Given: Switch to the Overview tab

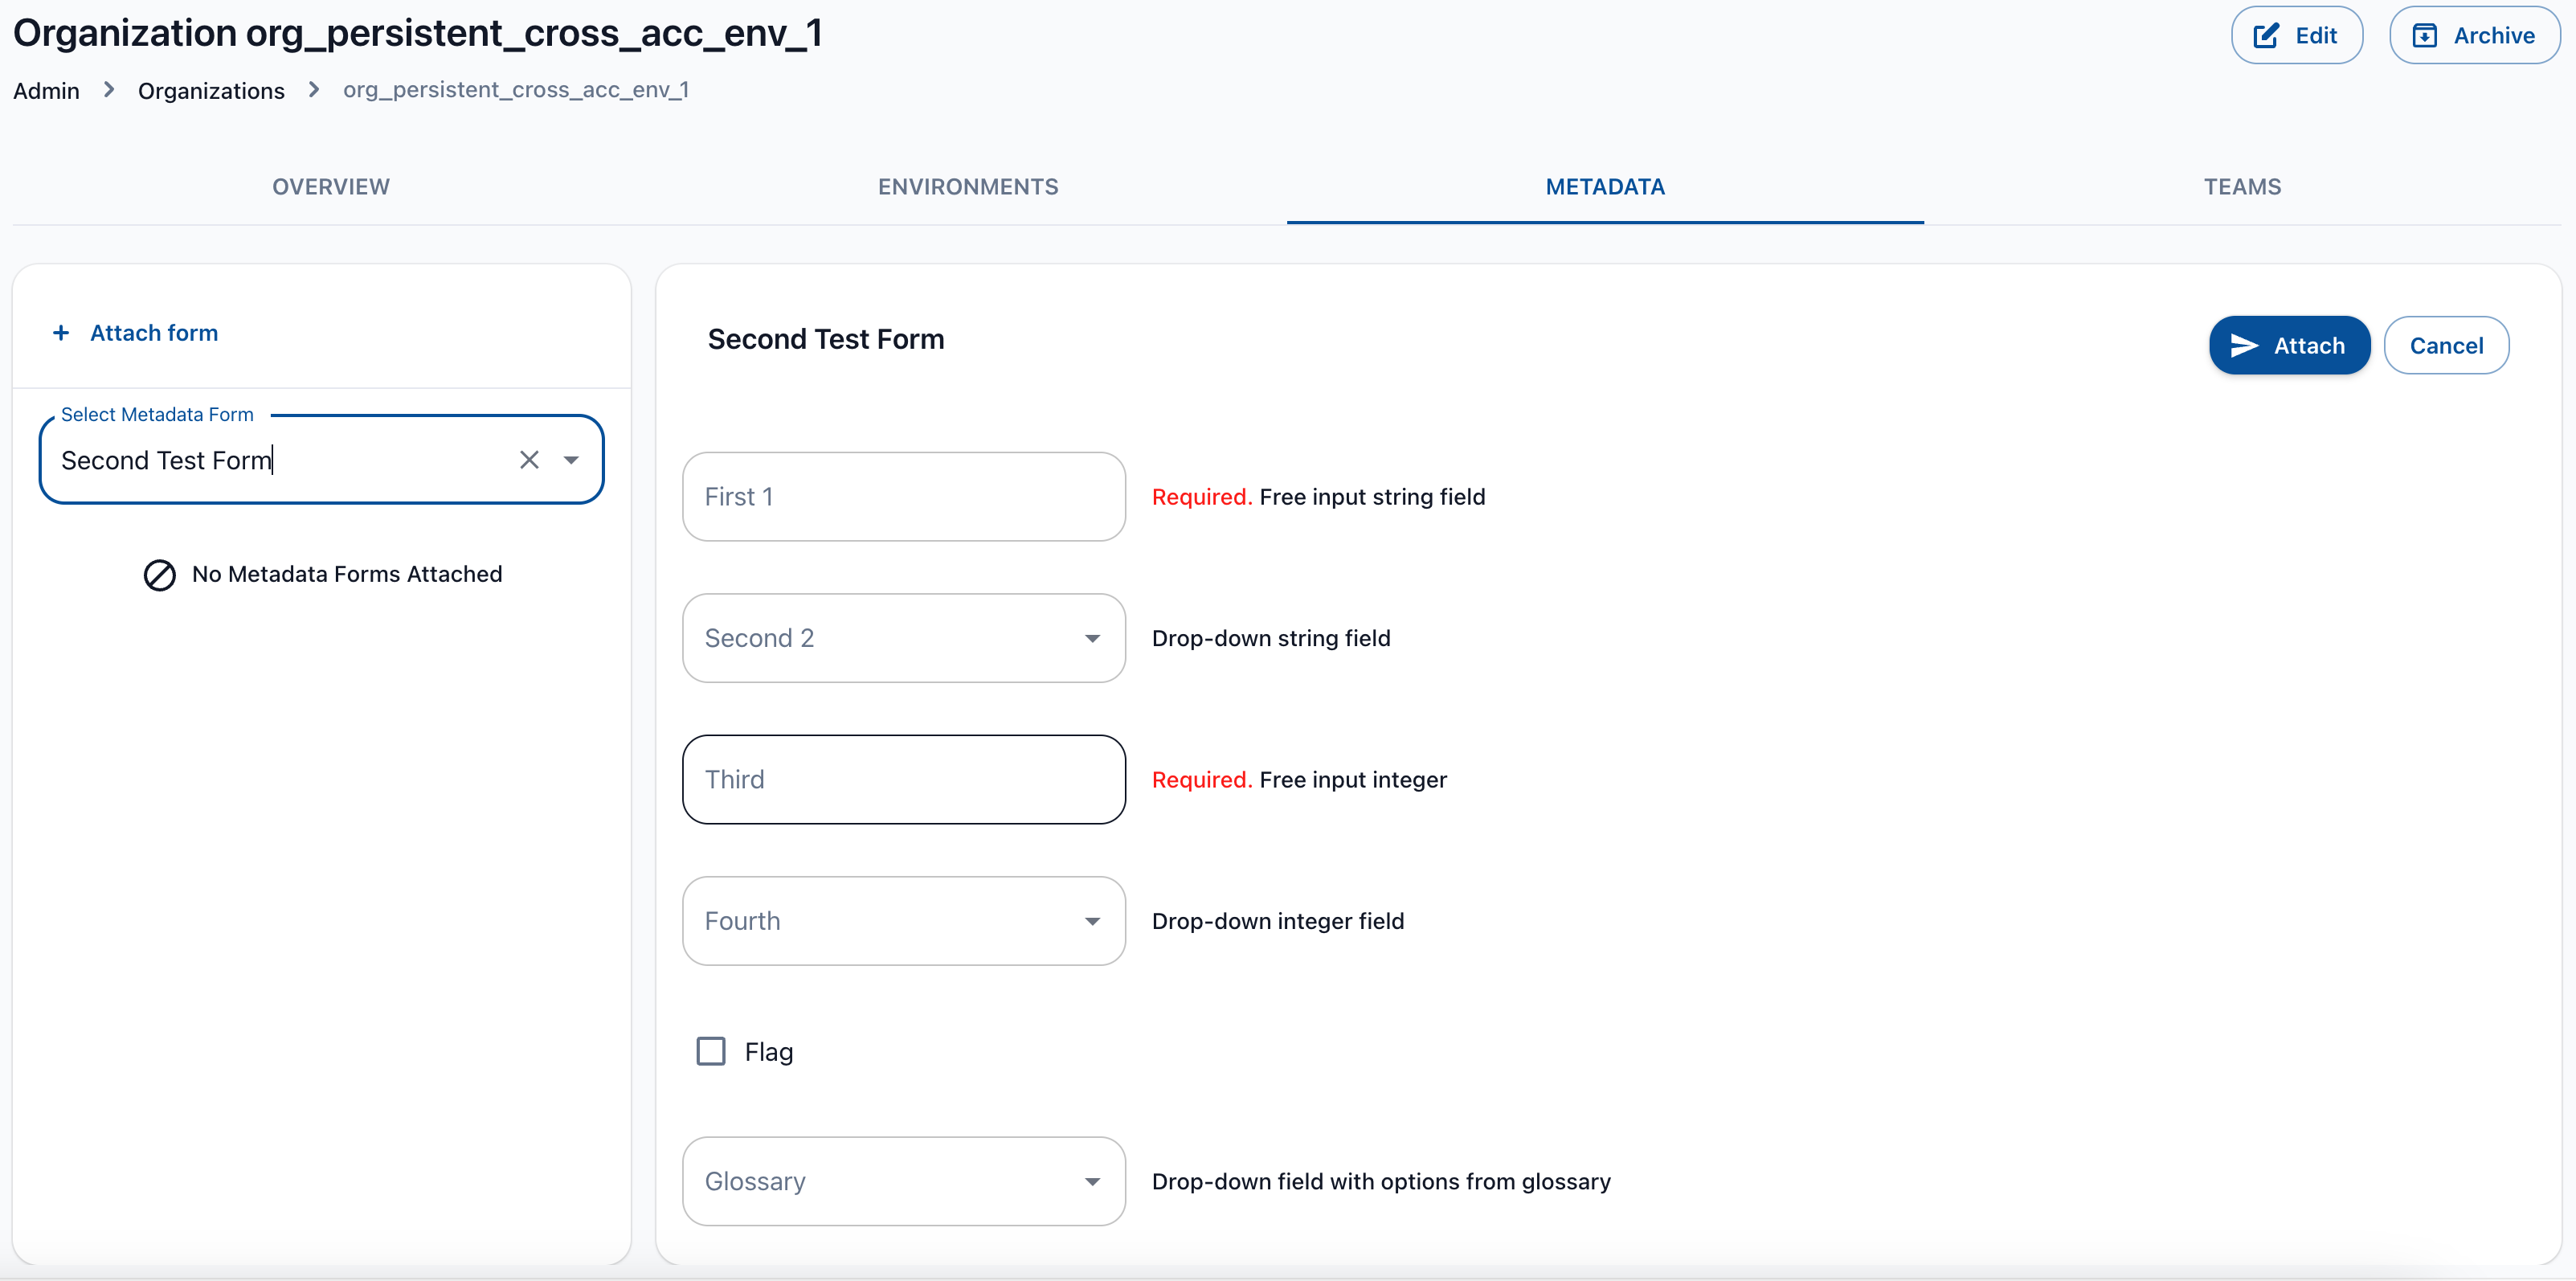Looking at the screenshot, I should [331, 187].
